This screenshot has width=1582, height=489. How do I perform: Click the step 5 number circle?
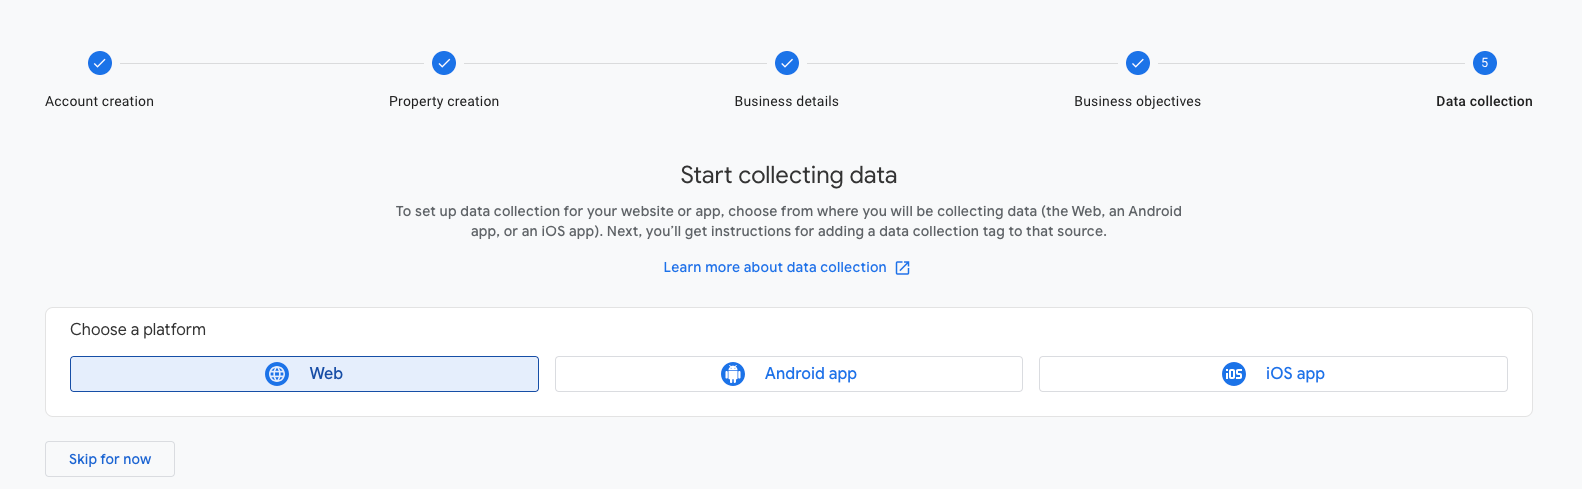1484,63
